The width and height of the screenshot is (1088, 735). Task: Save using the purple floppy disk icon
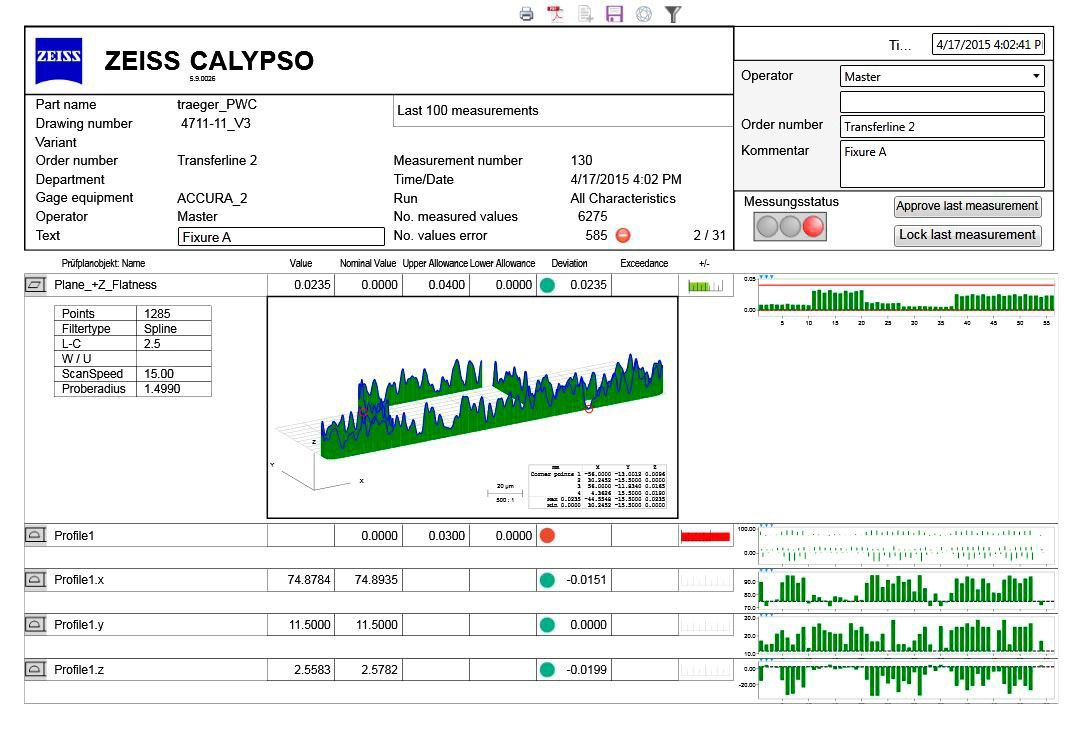point(615,14)
